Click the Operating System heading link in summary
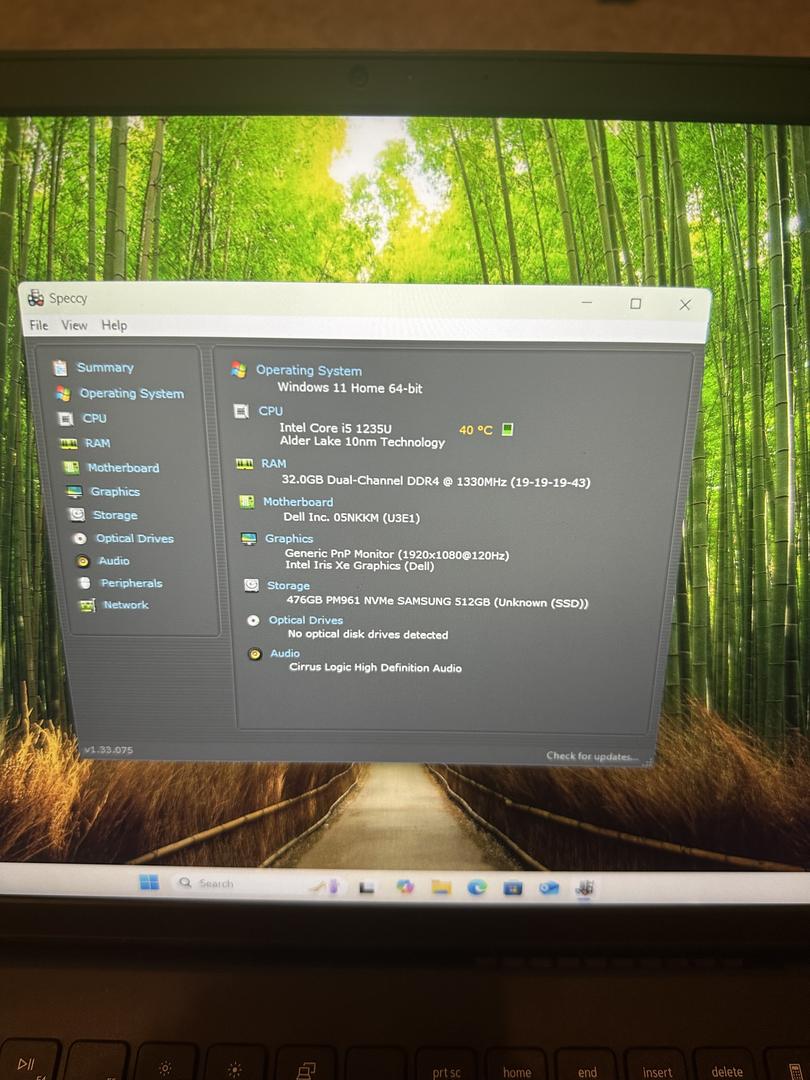The image size is (810, 1080). tap(309, 370)
